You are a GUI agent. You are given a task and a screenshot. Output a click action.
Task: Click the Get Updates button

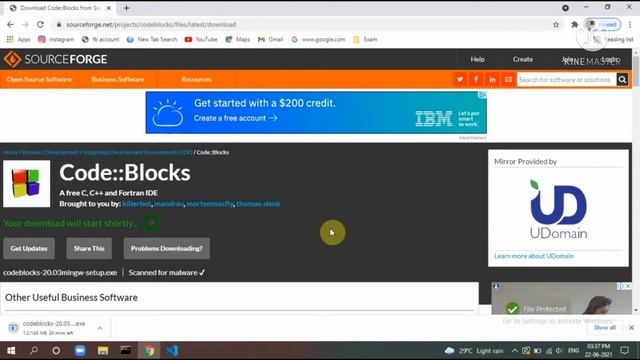click(29, 248)
